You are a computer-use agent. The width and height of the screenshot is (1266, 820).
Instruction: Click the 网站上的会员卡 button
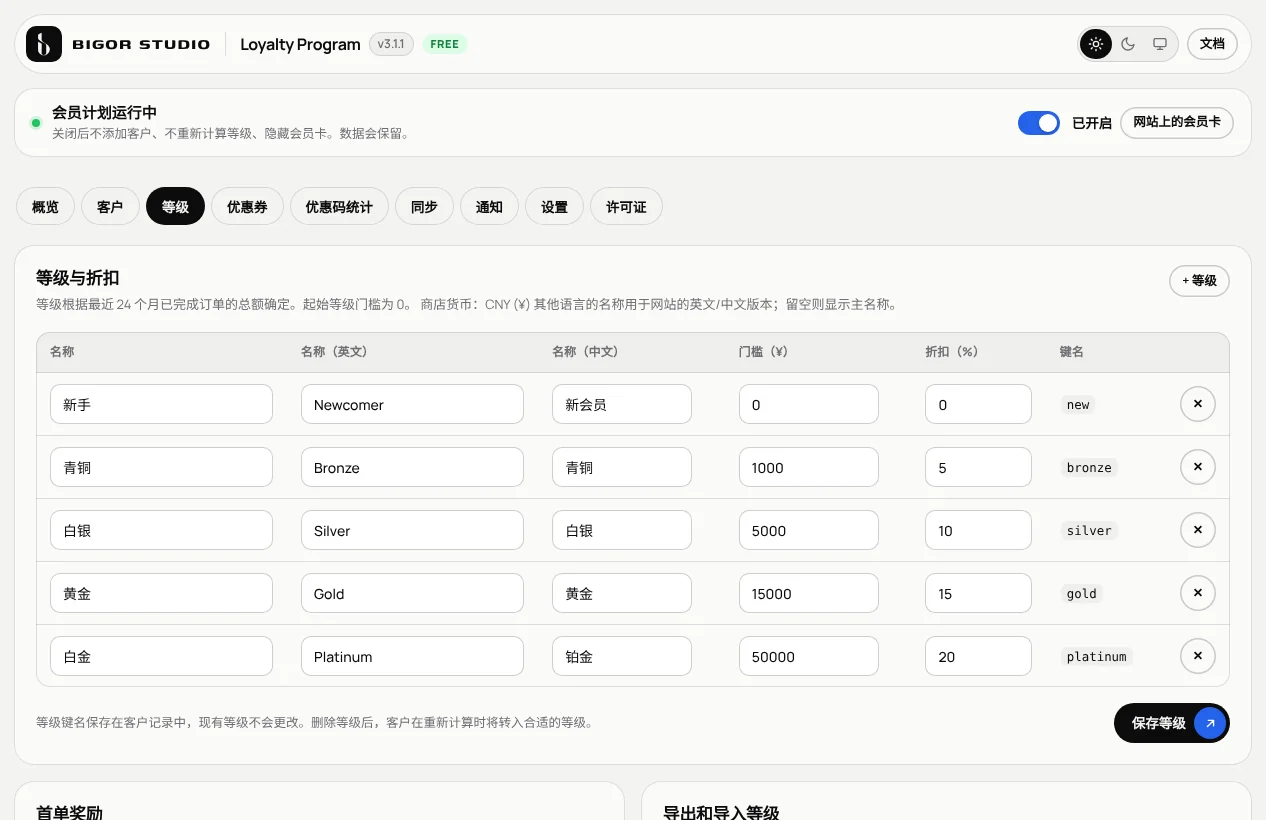(x=1176, y=122)
